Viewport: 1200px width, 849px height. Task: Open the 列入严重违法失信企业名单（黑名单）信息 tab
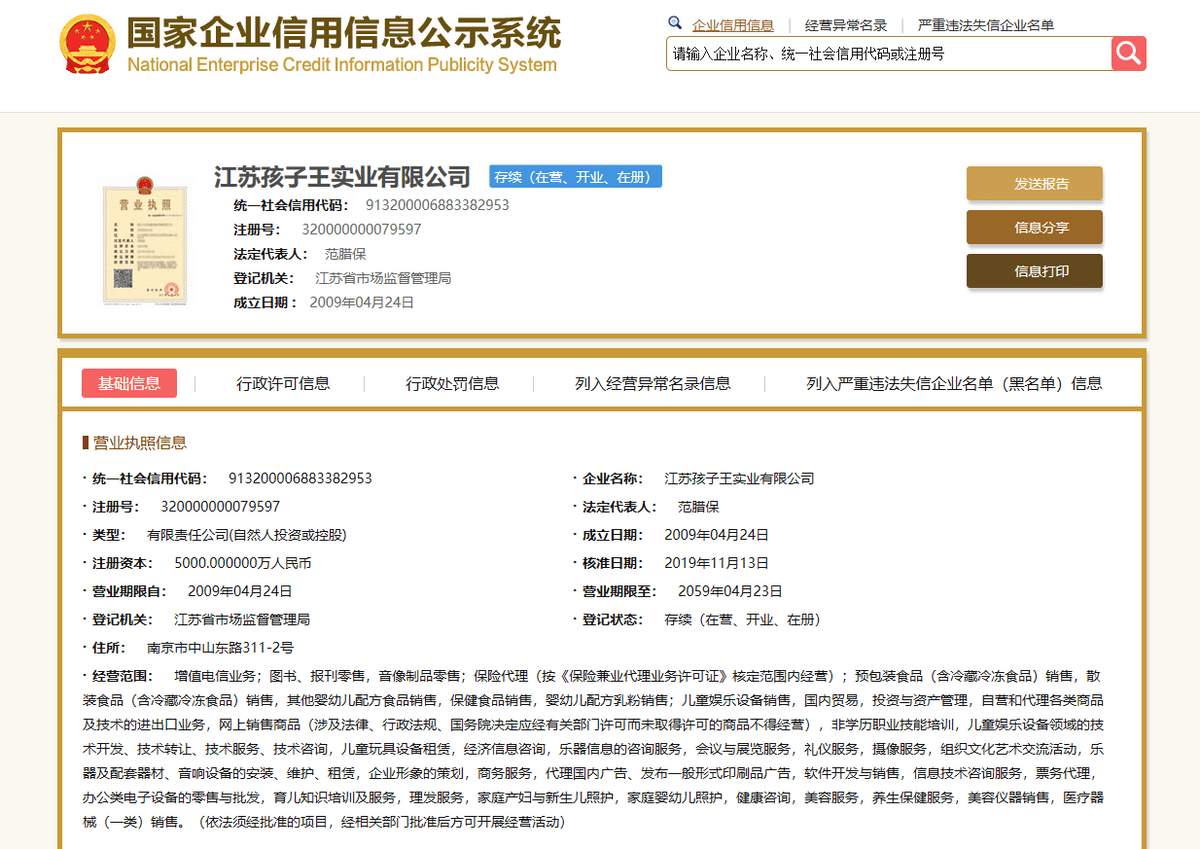point(954,383)
